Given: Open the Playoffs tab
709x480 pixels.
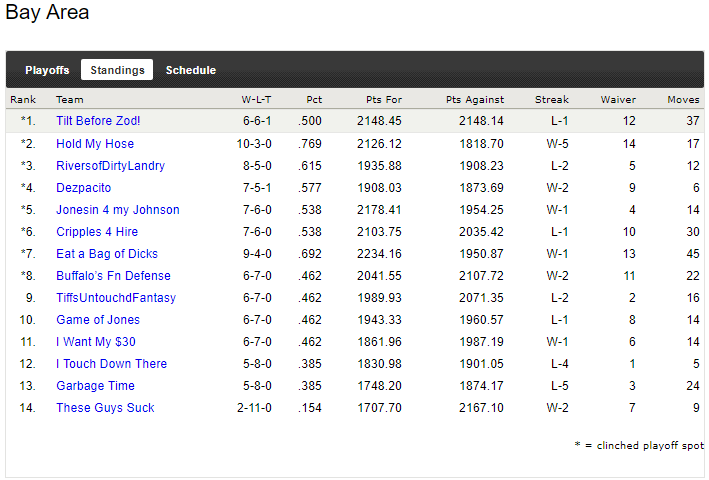Looking at the screenshot, I should point(47,70).
